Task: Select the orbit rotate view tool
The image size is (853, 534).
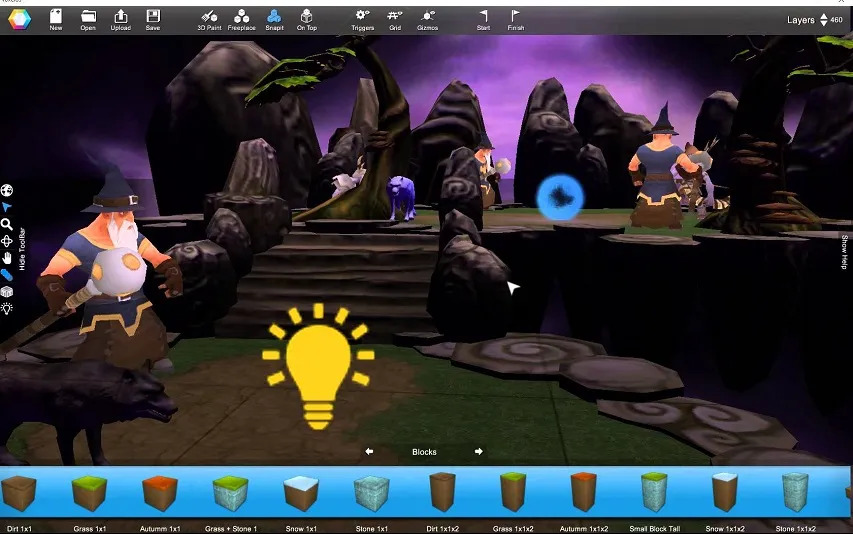Action: 7,241
